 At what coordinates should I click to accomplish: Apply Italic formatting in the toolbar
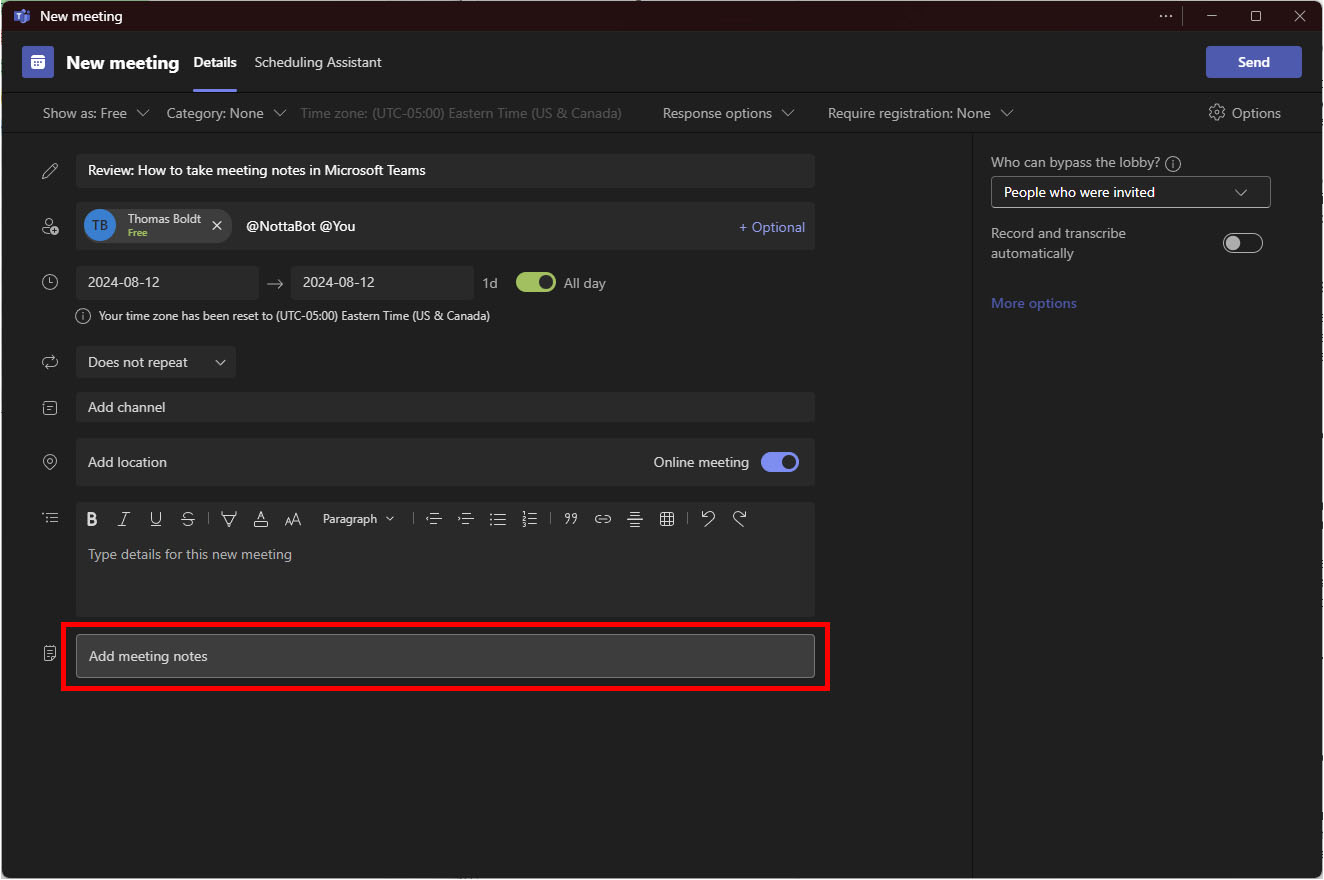pyautogui.click(x=124, y=519)
